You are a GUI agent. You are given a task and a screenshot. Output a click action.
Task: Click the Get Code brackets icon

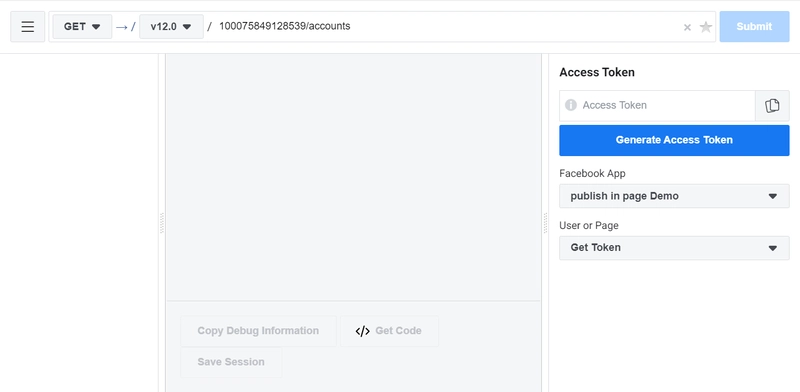(x=362, y=331)
